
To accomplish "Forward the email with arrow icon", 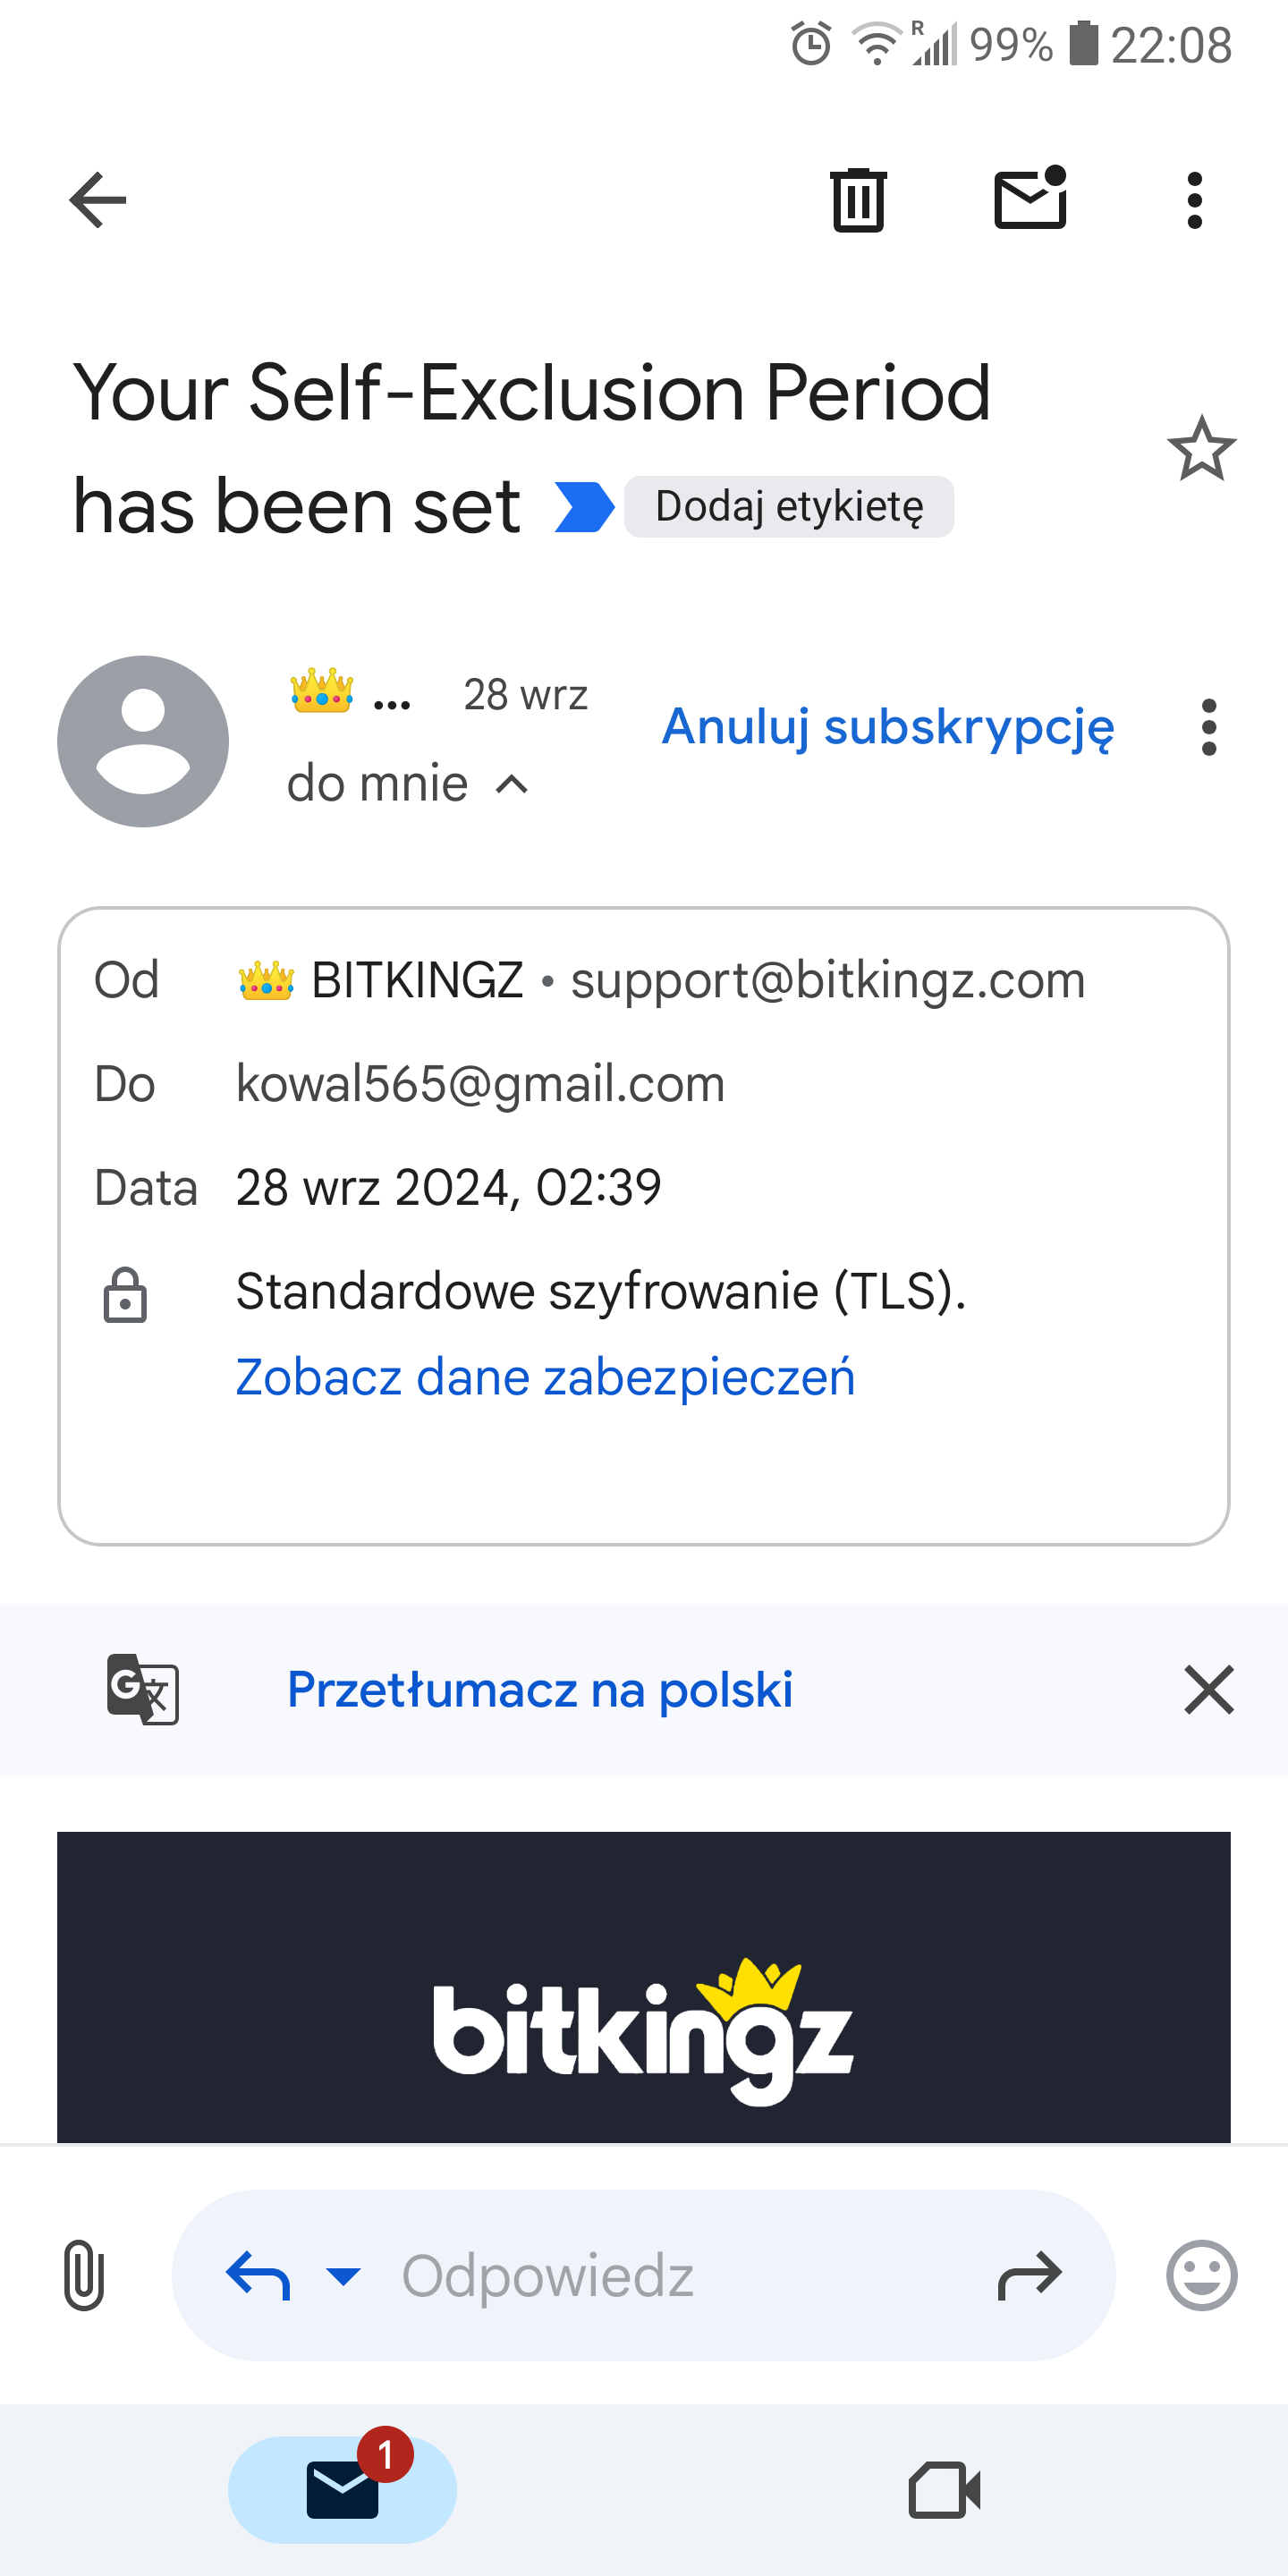I will [x=1029, y=2276].
